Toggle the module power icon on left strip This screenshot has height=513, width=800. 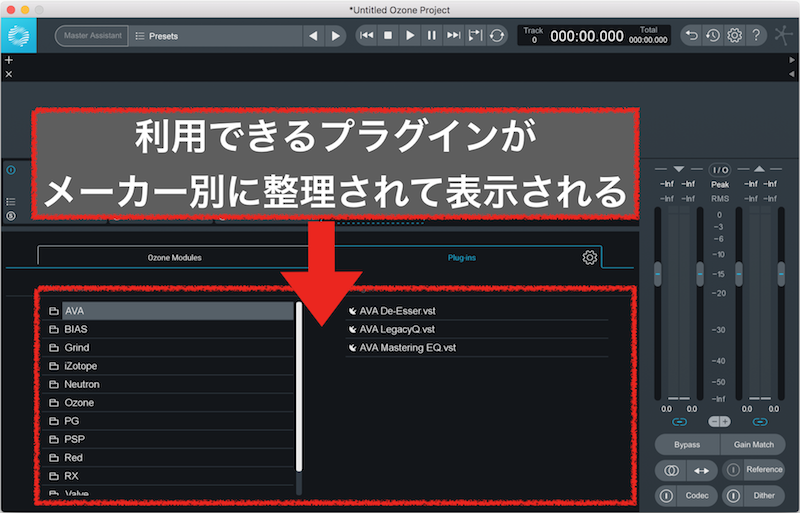(11, 170)
